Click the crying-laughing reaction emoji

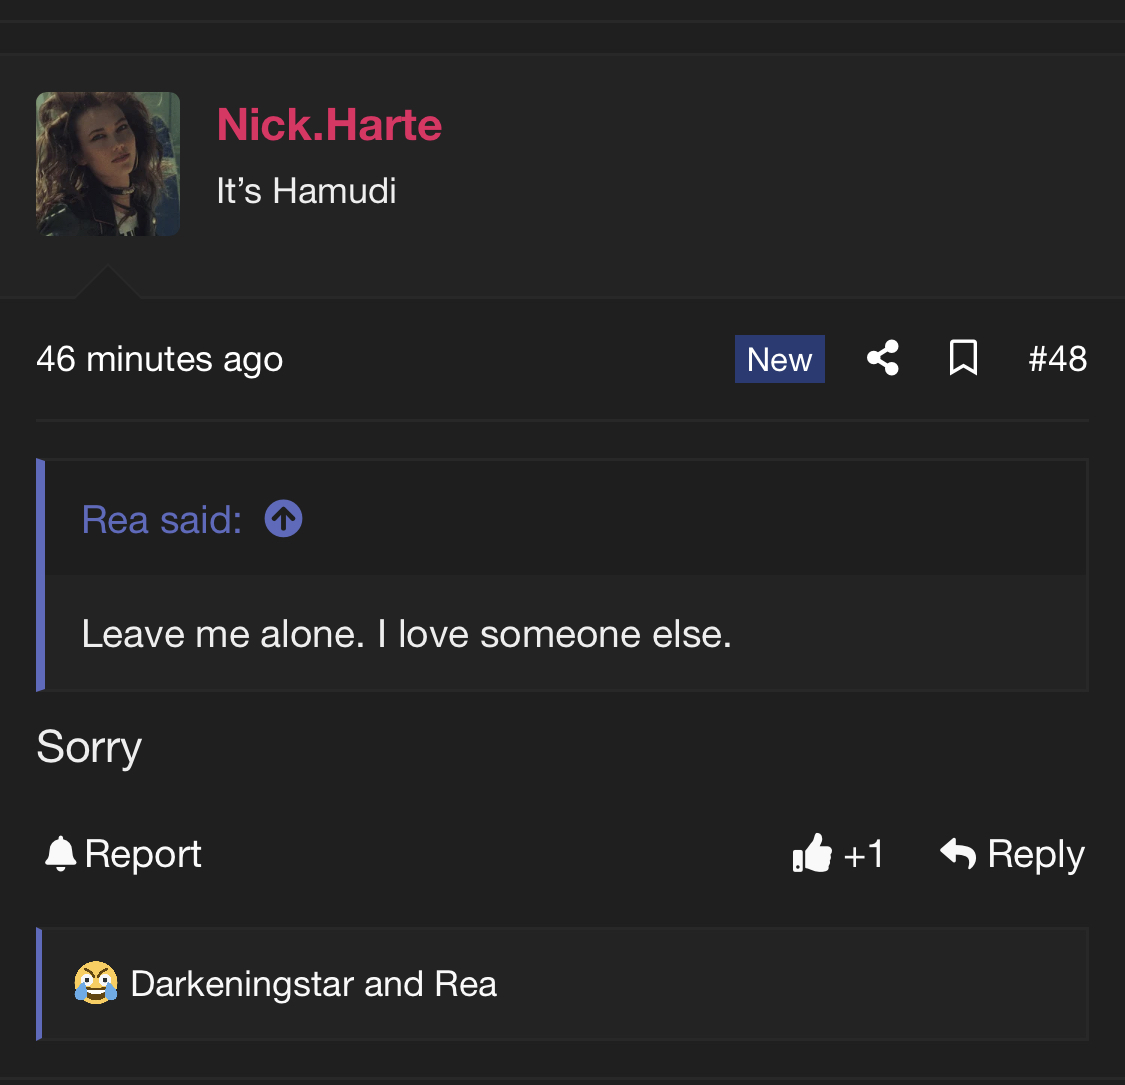96,983
